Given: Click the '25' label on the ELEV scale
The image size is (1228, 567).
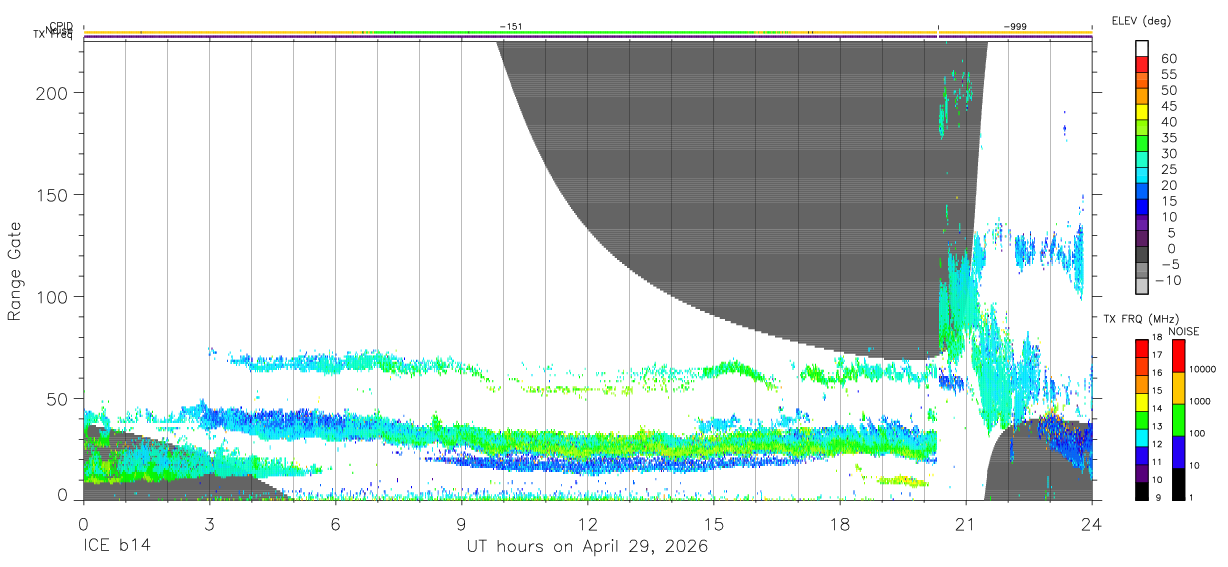Looking at the screenshot, I should (1169, 170).
